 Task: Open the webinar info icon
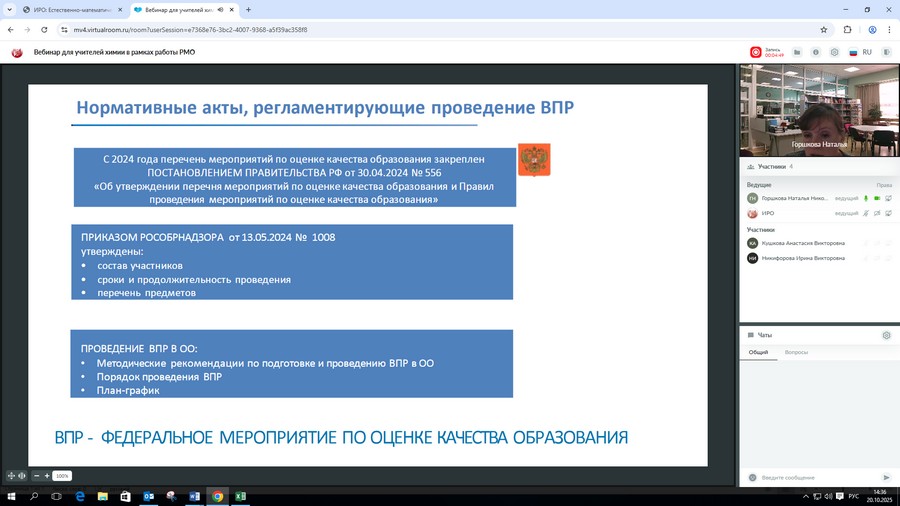click(816, 52)
